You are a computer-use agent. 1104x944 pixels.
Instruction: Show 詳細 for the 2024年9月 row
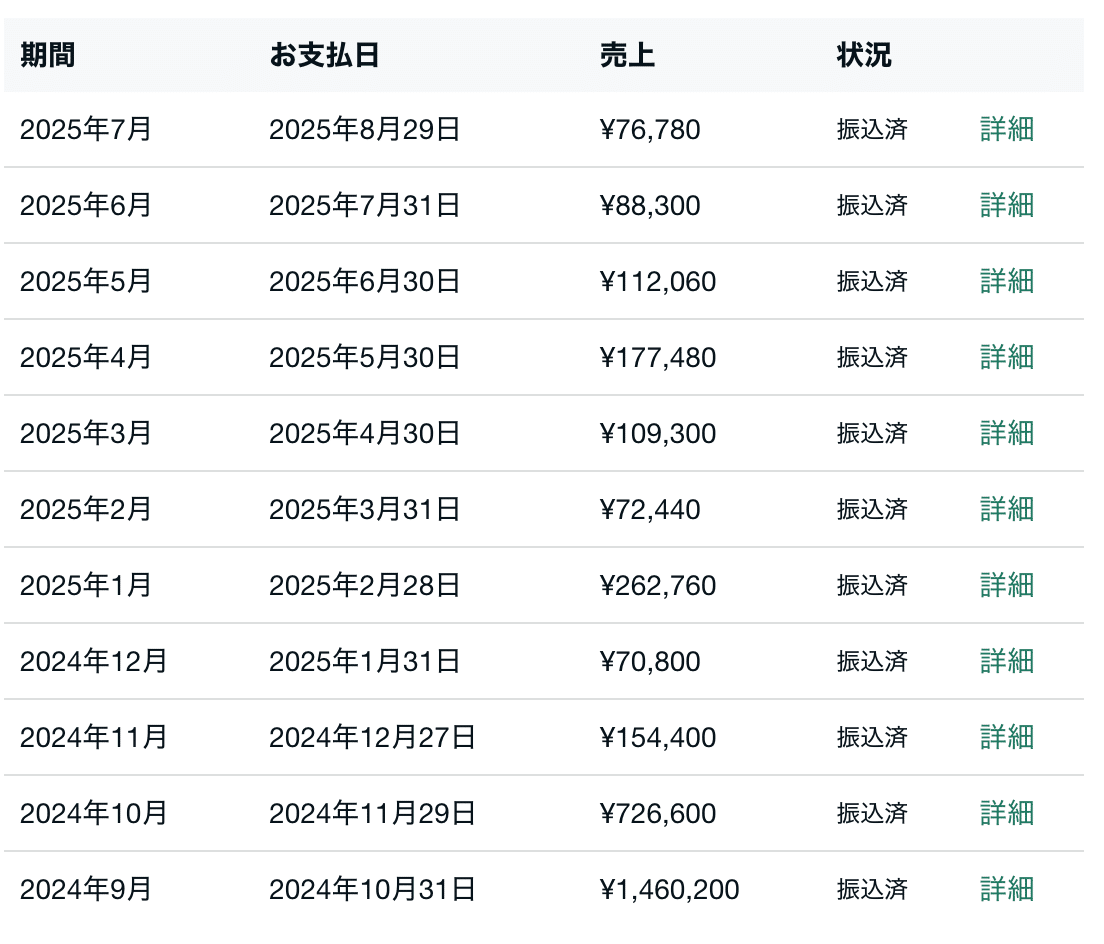(x=1006, y=890)
